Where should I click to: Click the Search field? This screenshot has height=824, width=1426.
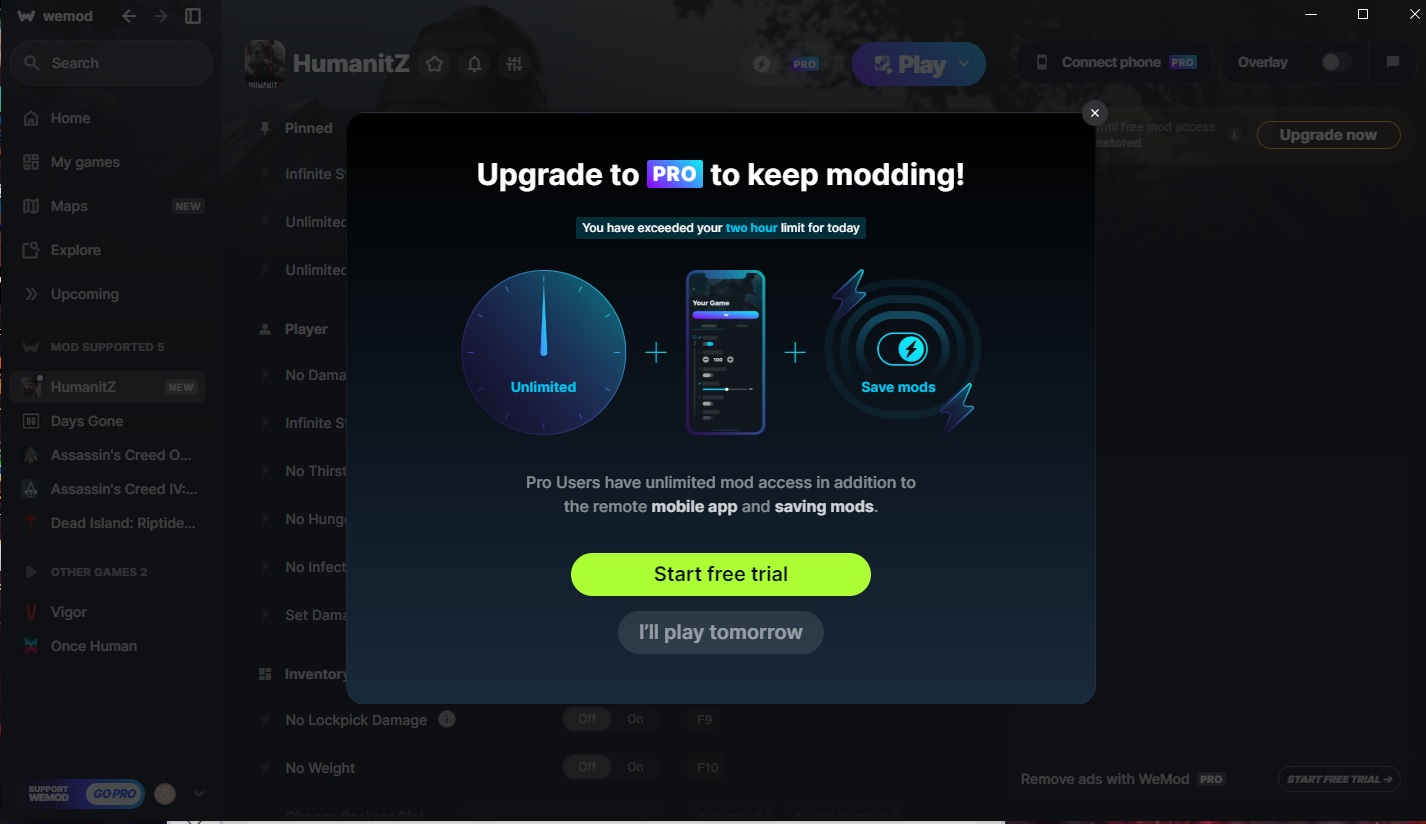[111, 63]
